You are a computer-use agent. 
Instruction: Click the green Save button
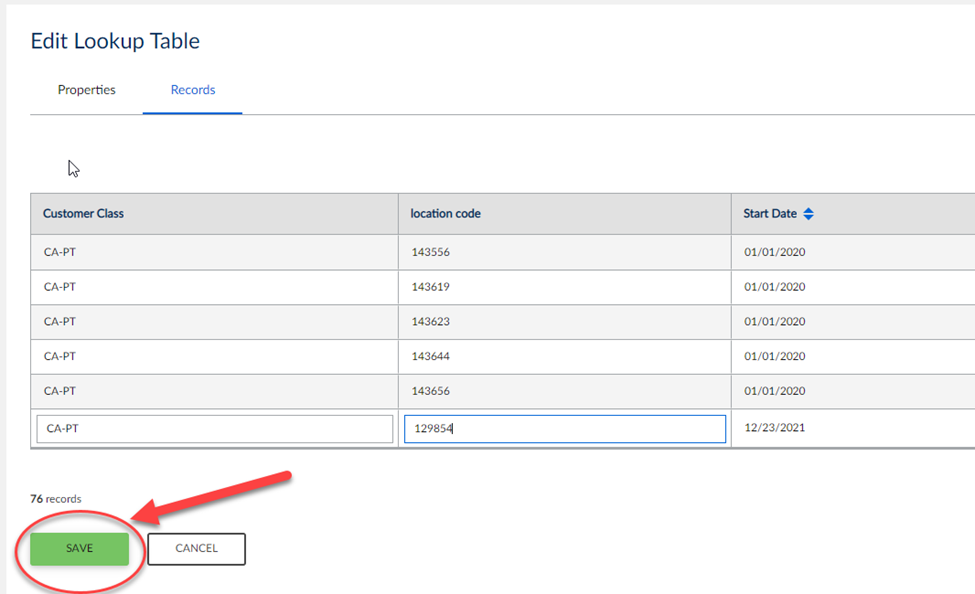pos(79,548)
